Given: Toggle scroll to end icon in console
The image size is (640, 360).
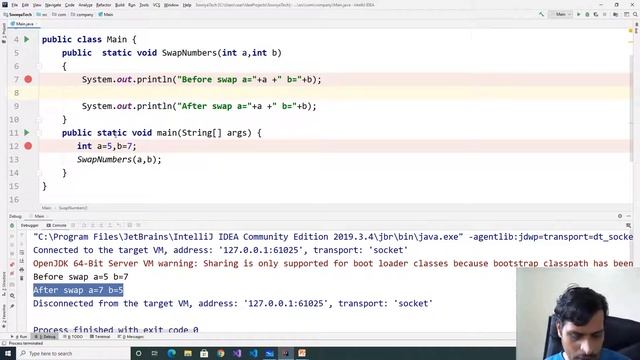Looking at the screenshot, I should pyautogui.click(x=22, y=261).
